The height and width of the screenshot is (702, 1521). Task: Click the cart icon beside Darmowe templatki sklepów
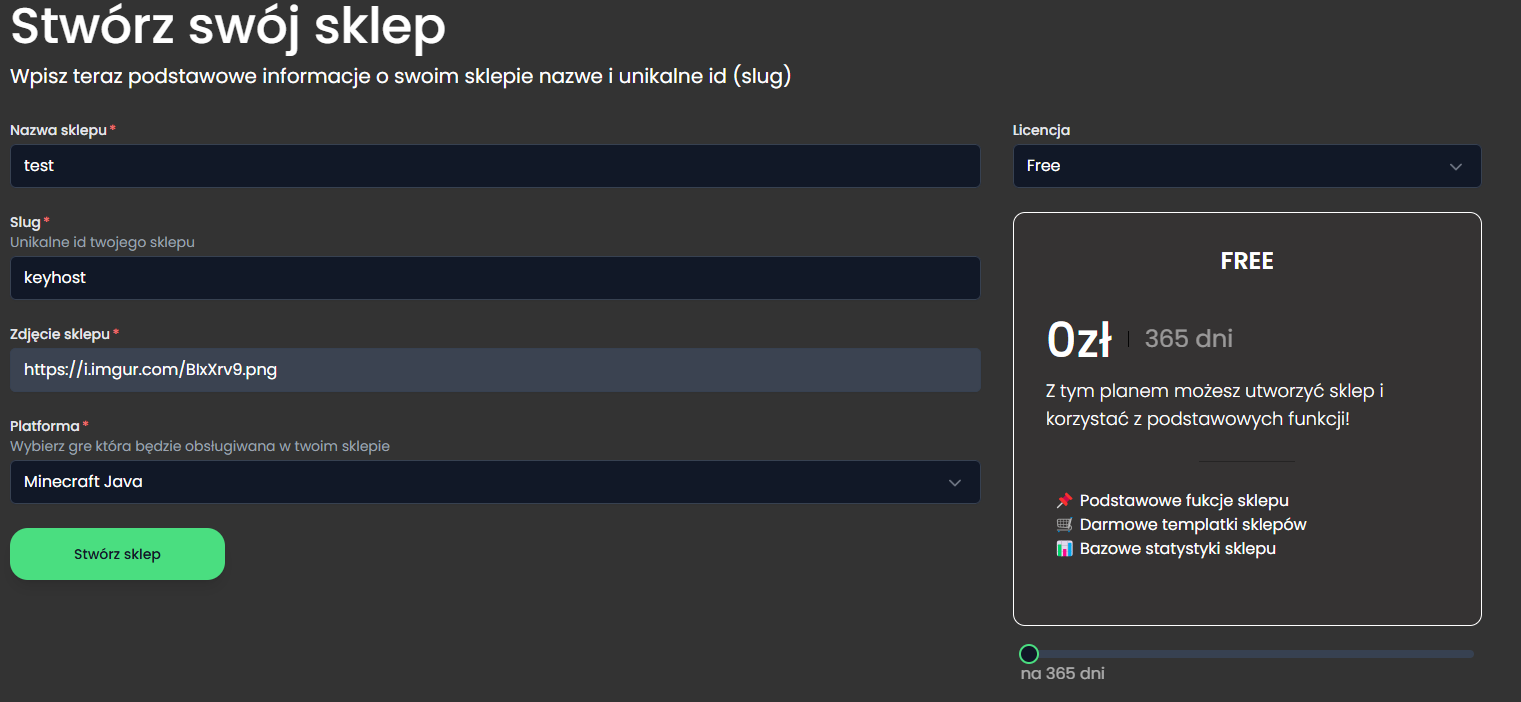pos(1064,525)
